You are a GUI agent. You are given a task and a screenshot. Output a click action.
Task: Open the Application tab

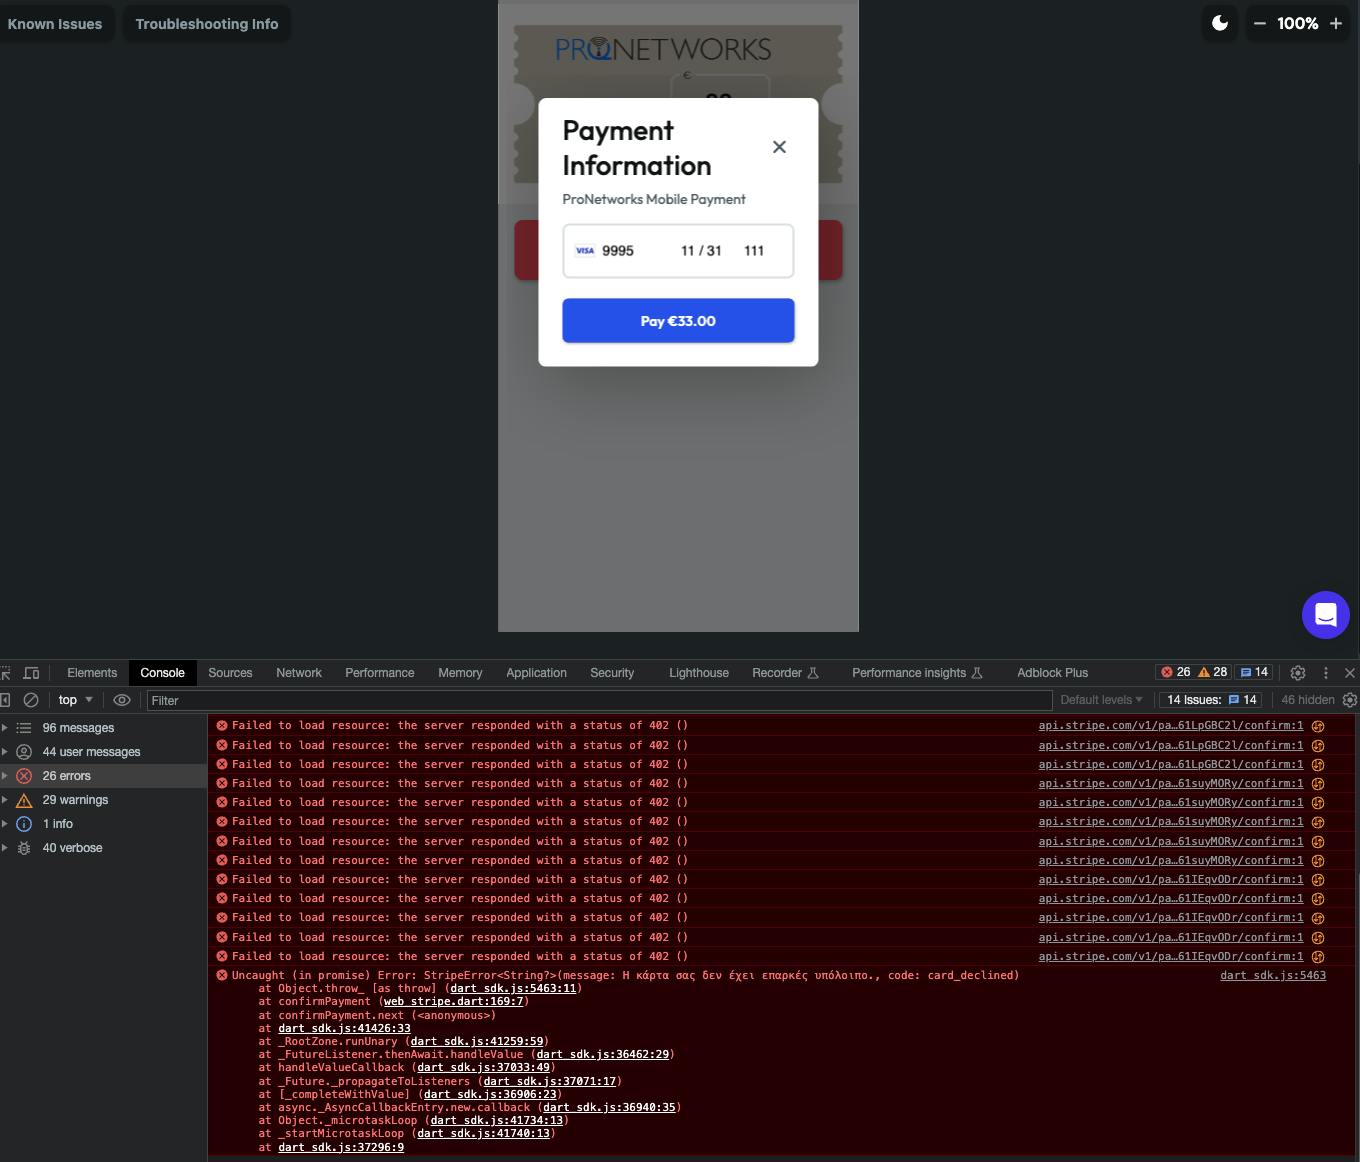point(536,673)
